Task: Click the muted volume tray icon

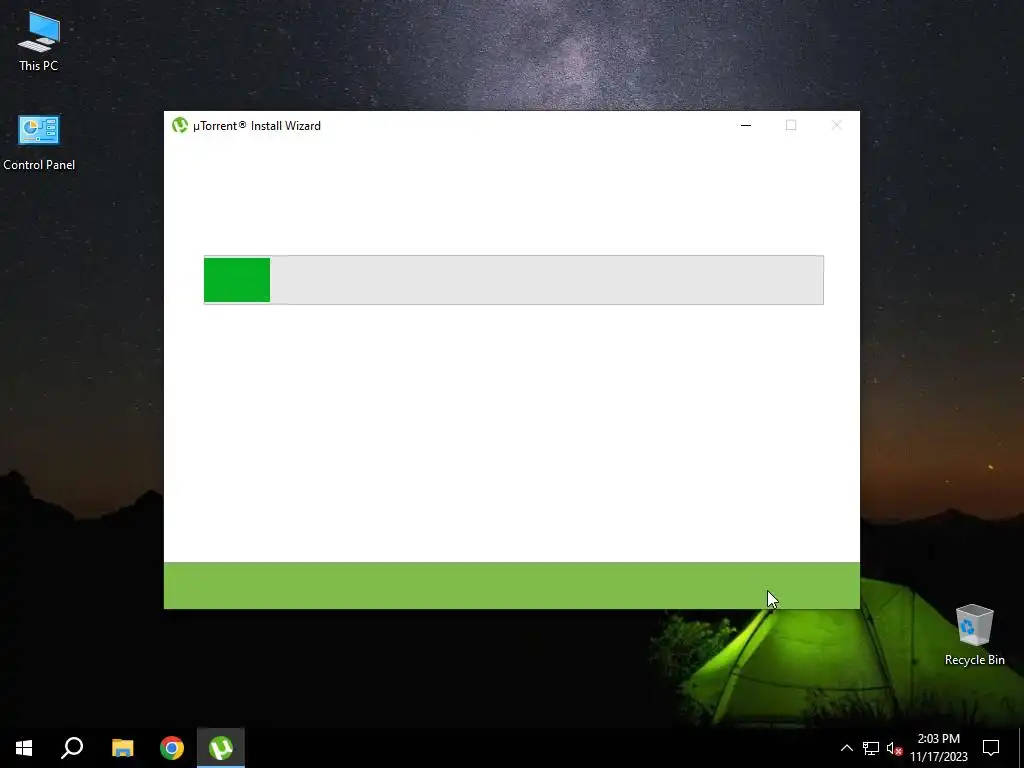Action: (894, 748)
